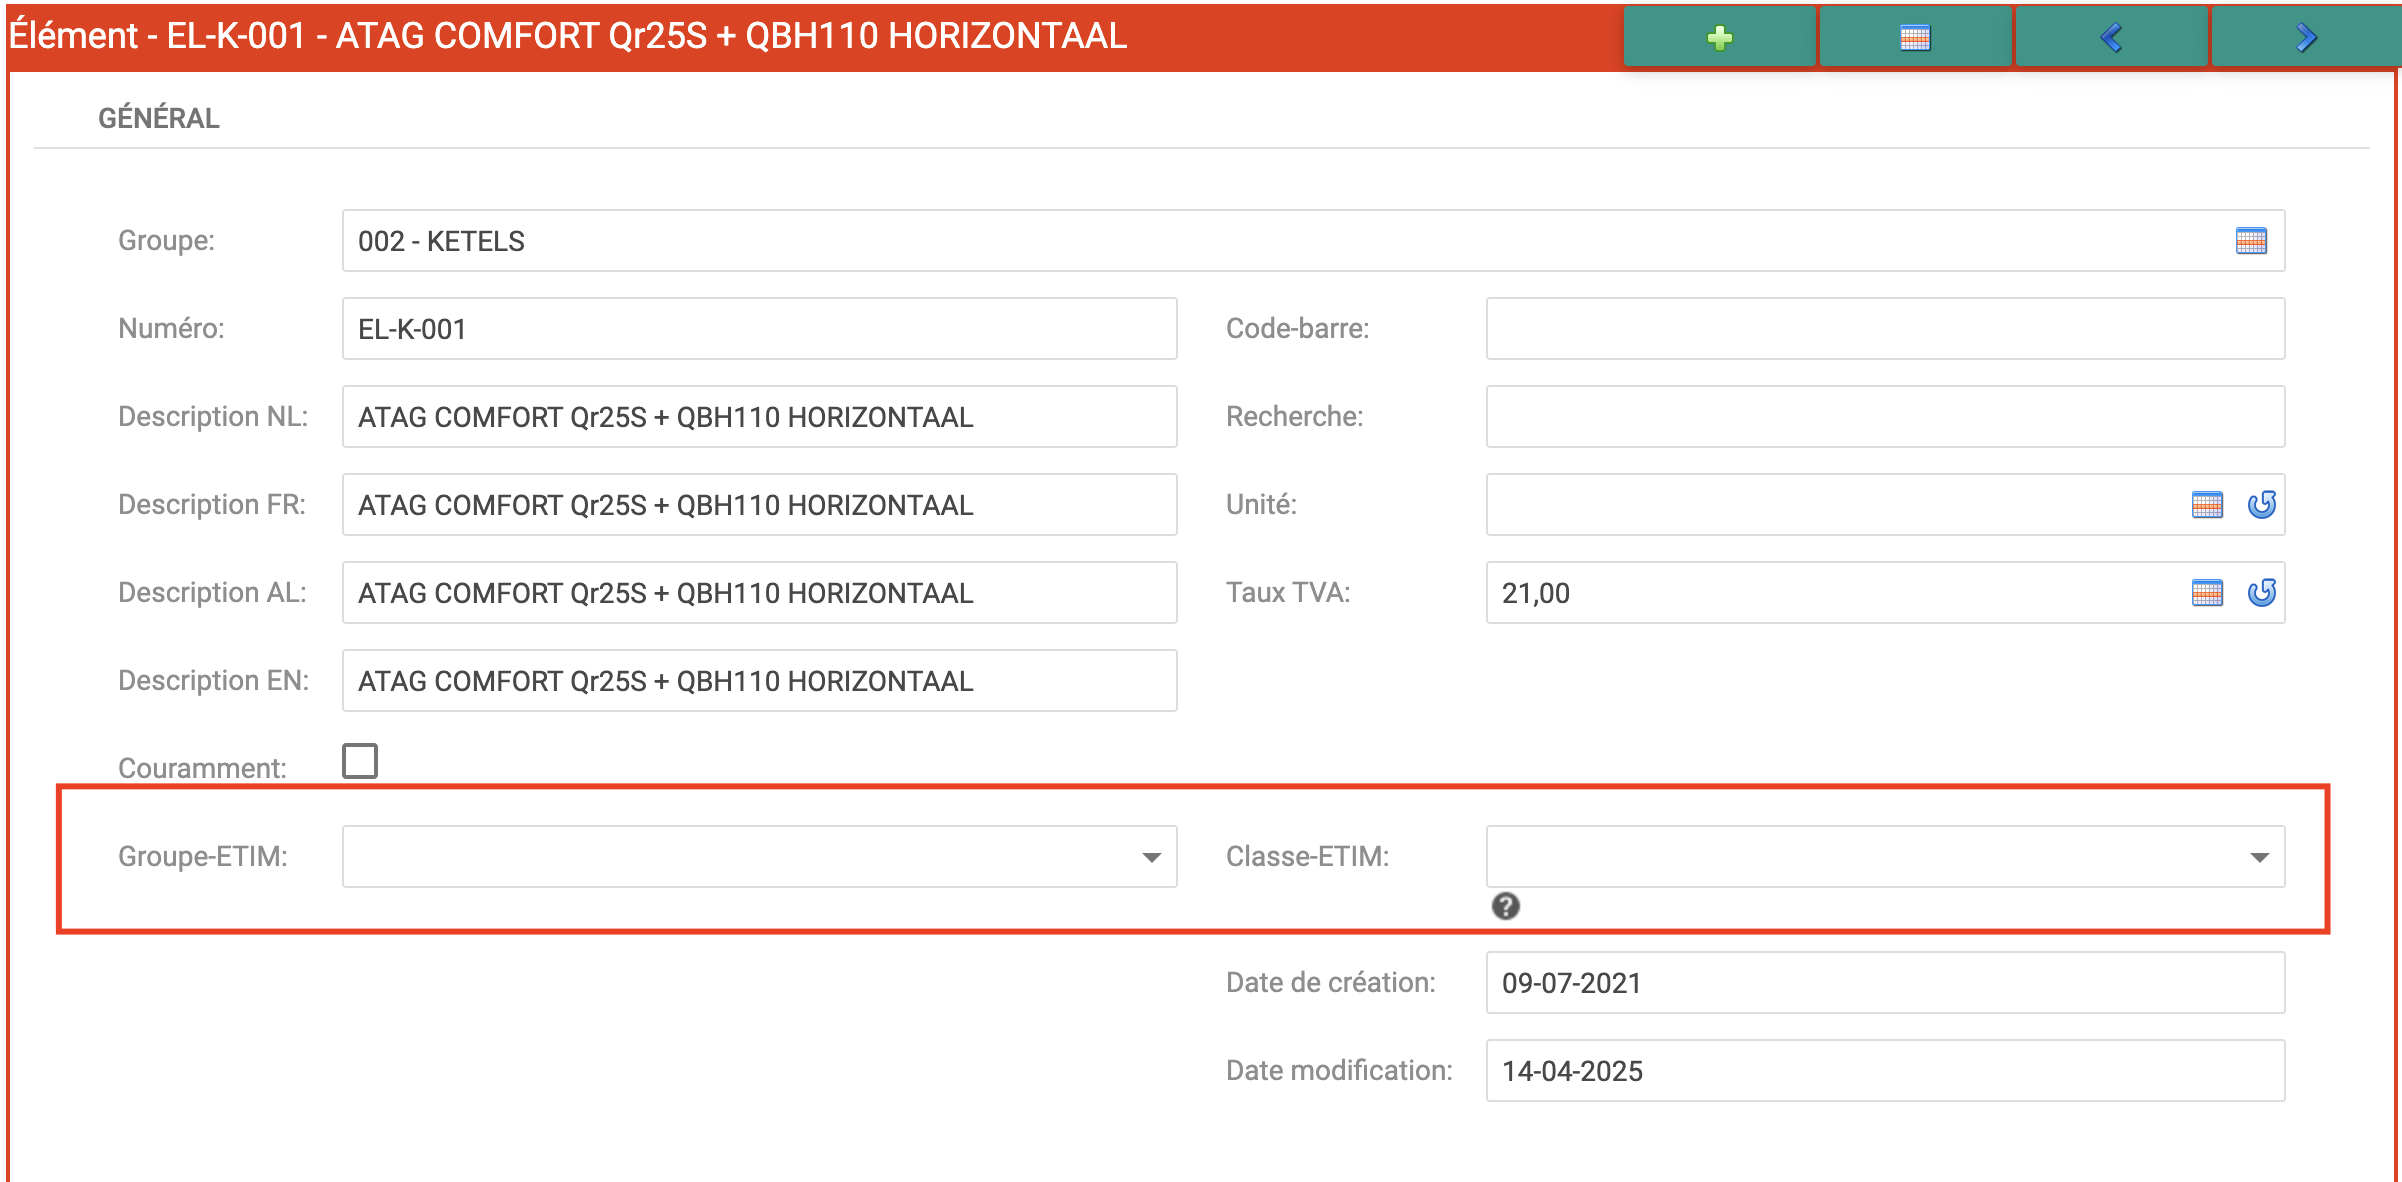This screenshot has width=2402, height=1182.
Task: Go to previous element with left arrow
Action: coord(2110,38)
